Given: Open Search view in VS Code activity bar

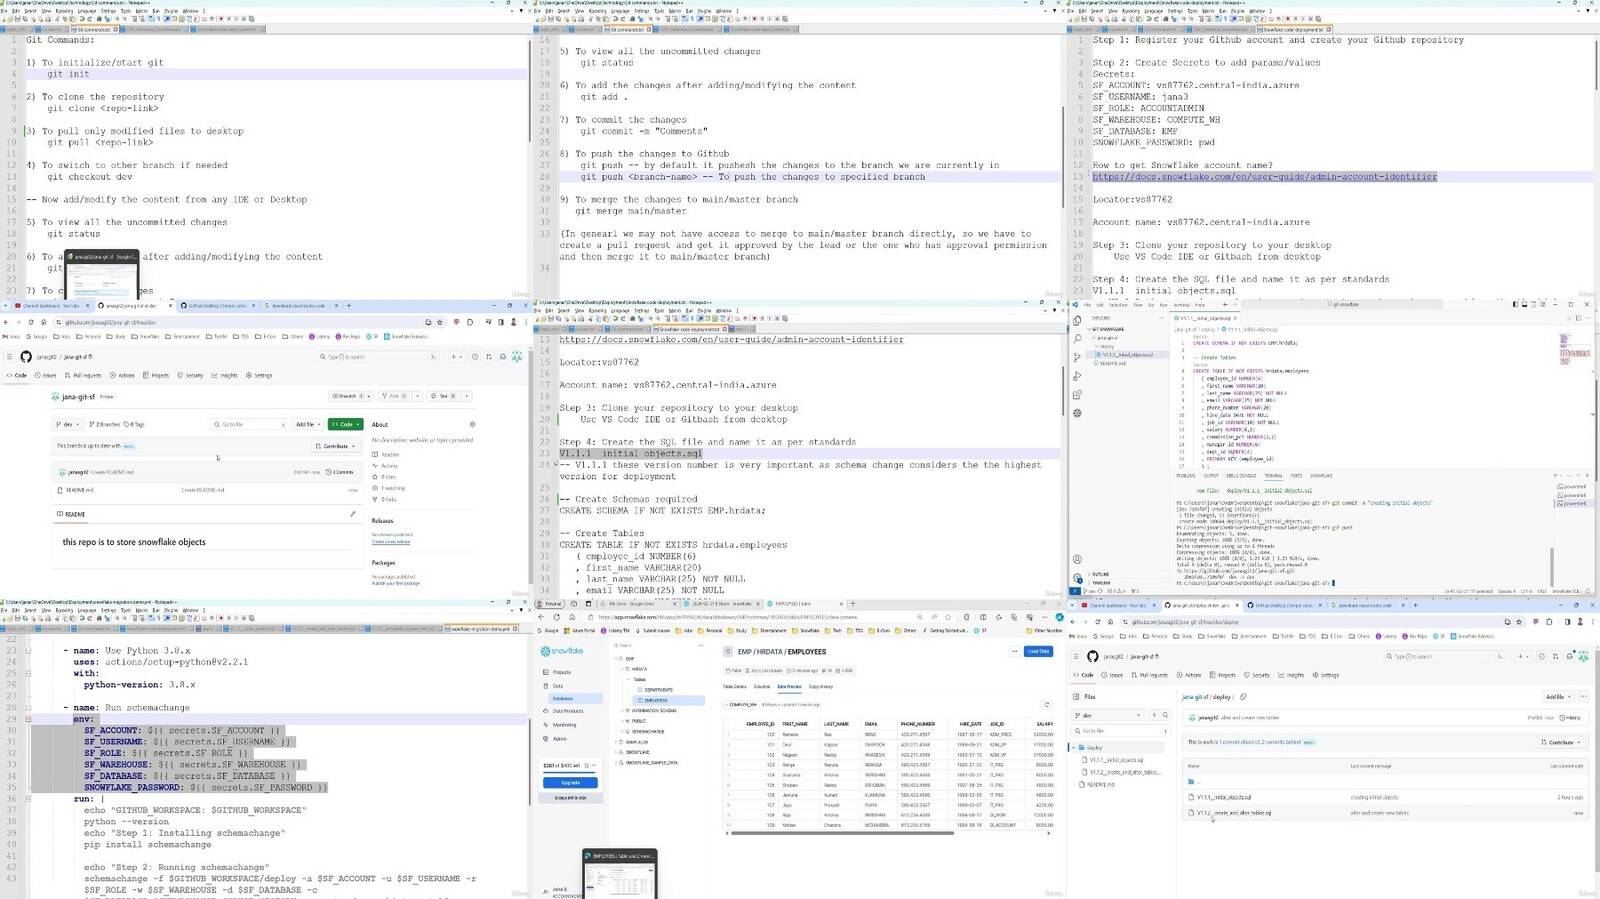Looking at the screenshot, I should tap(1077, 339).
